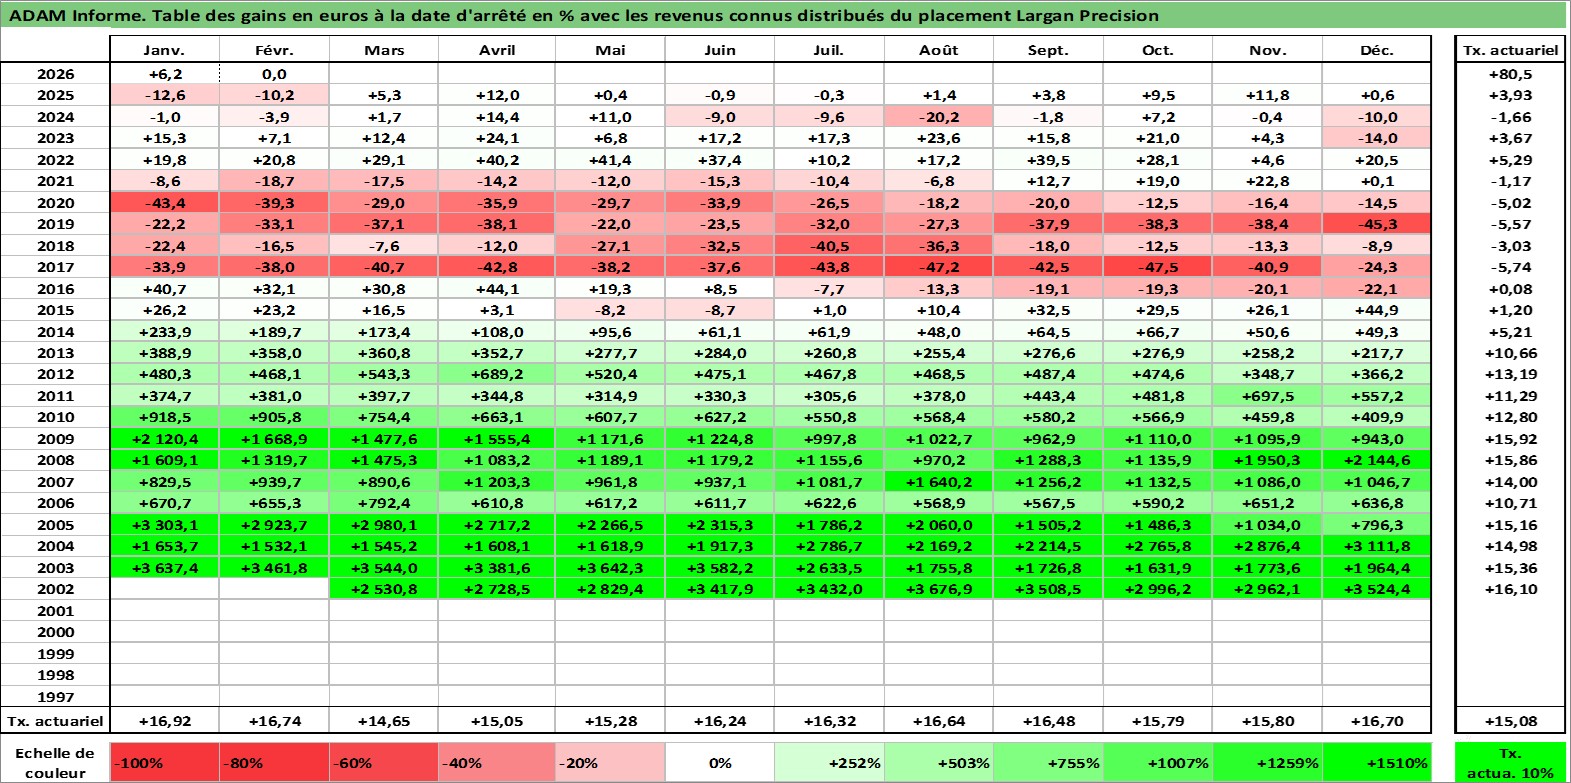Click the Févr. column header
The height and width of the screenshot is (783, 1571).
(274, 50)
